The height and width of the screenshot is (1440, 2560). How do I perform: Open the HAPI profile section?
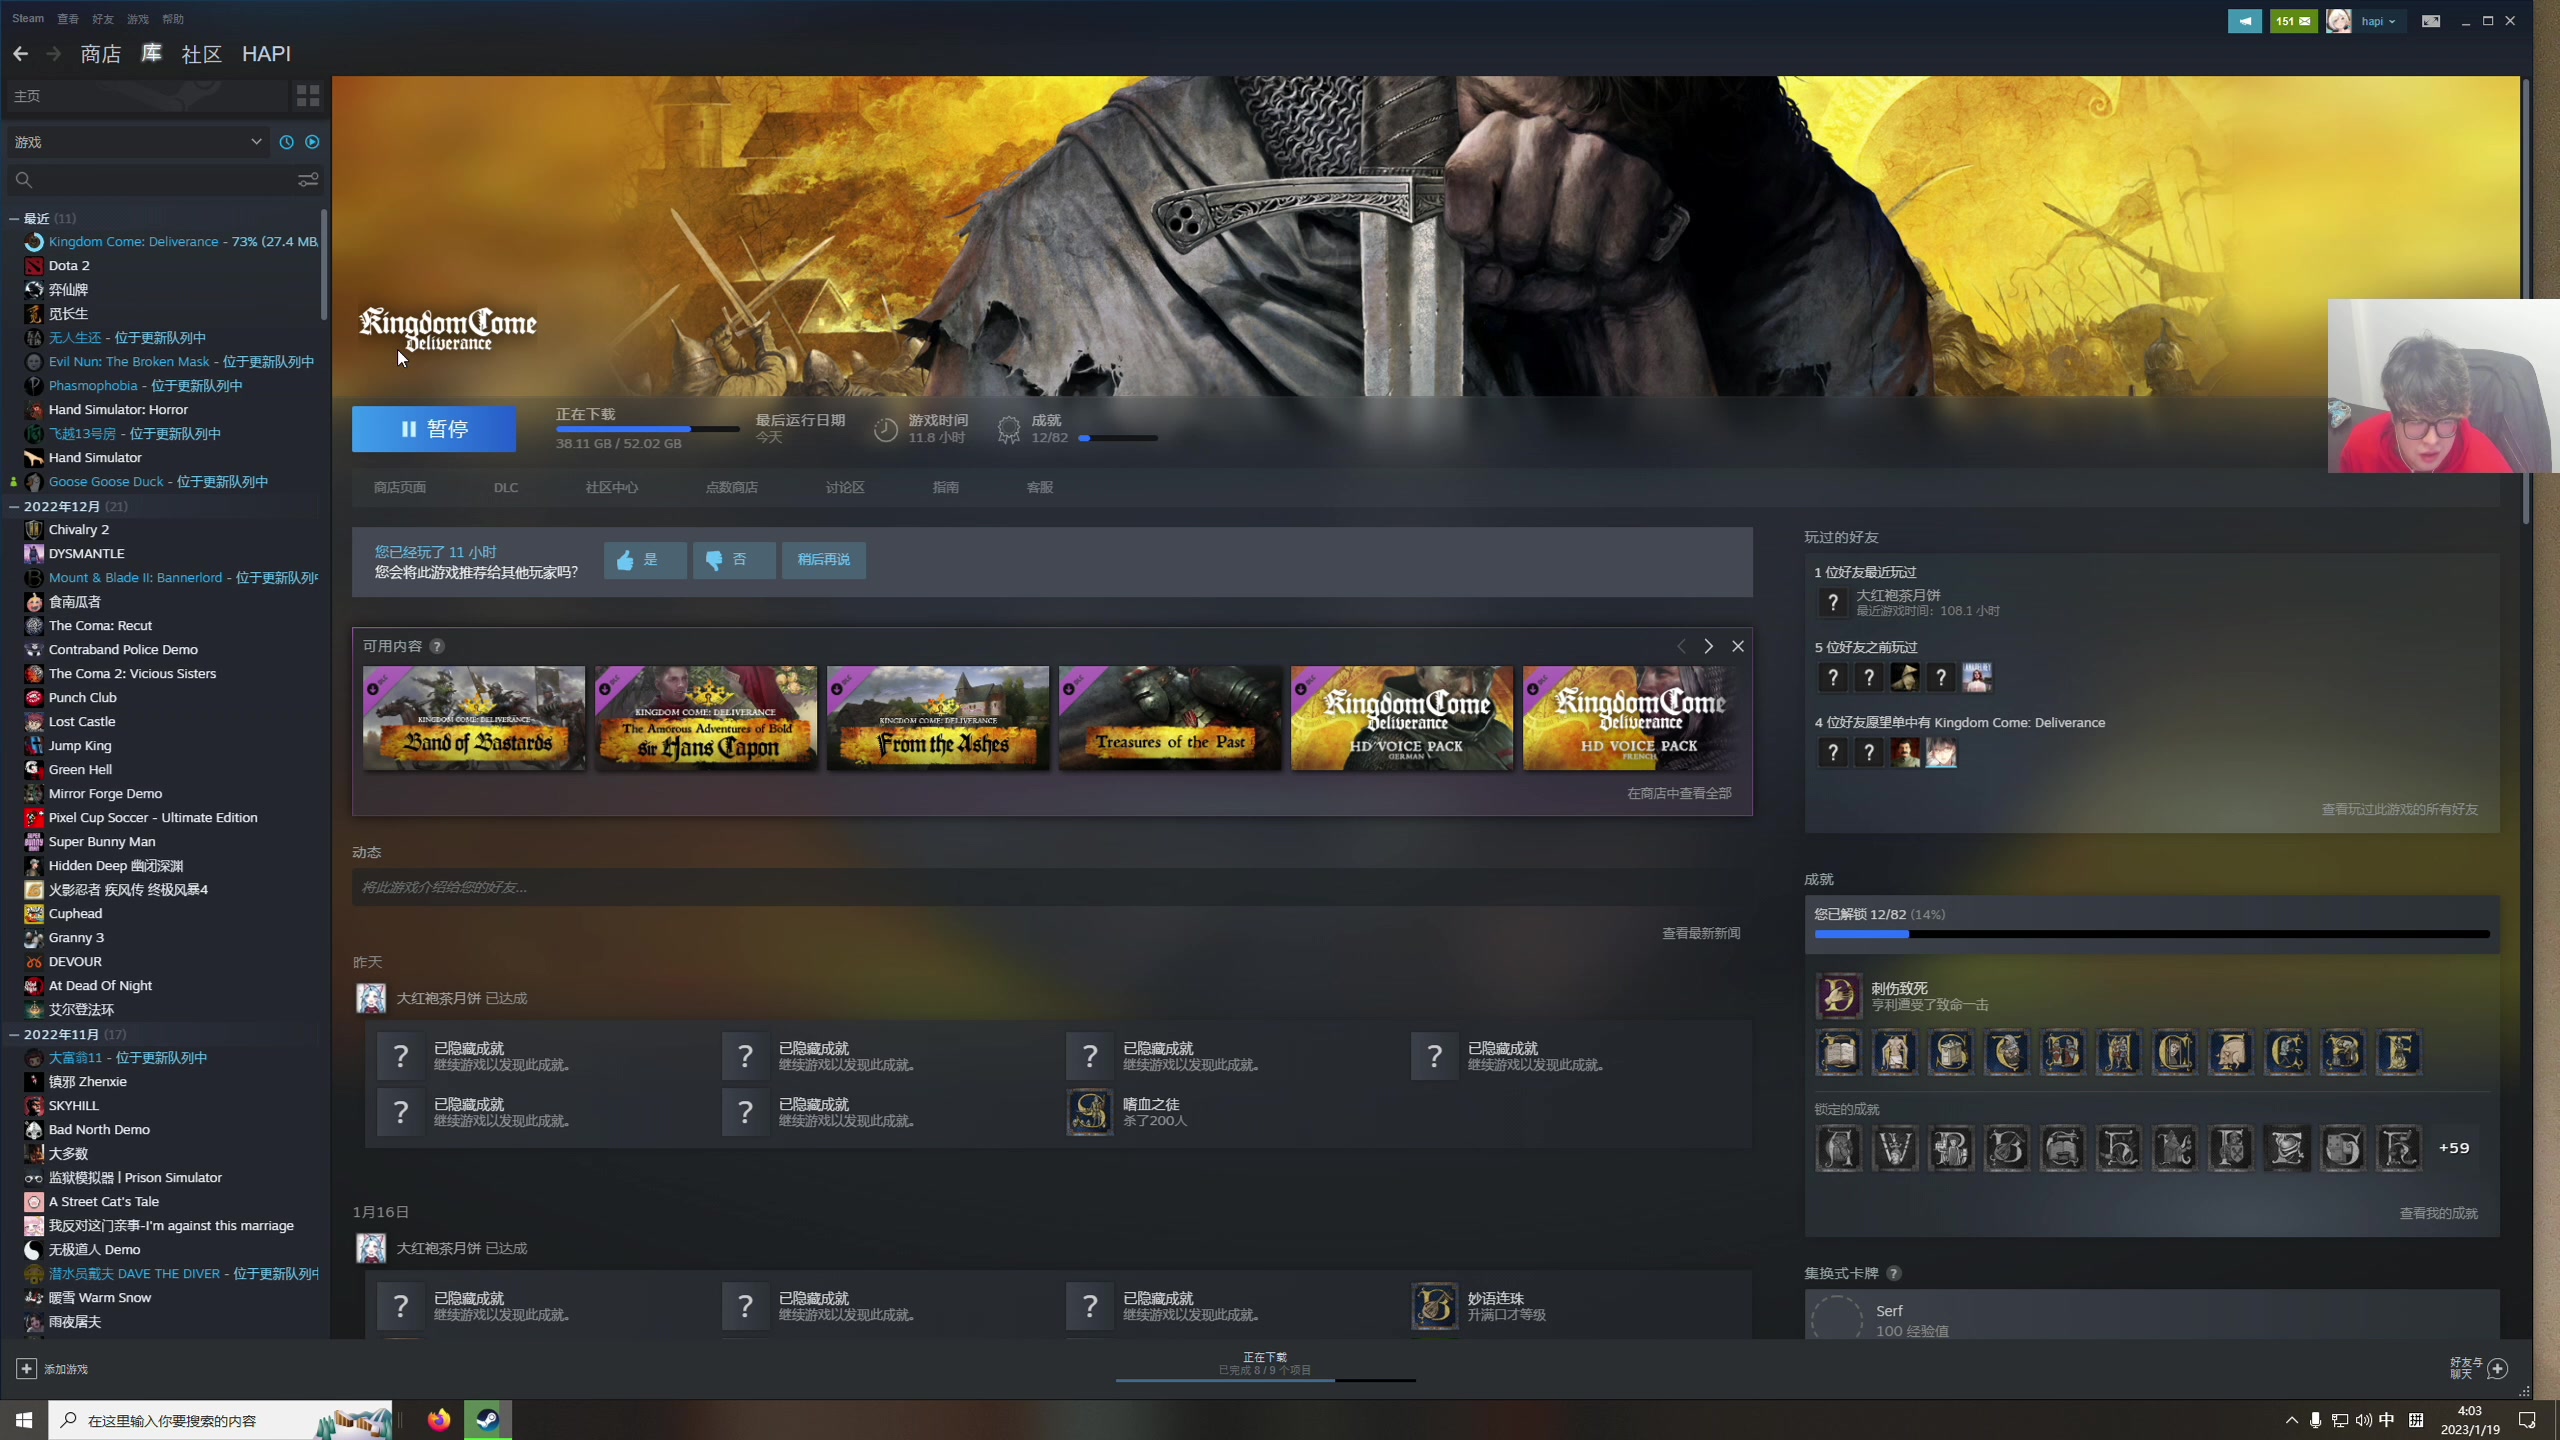click(266, 54)
